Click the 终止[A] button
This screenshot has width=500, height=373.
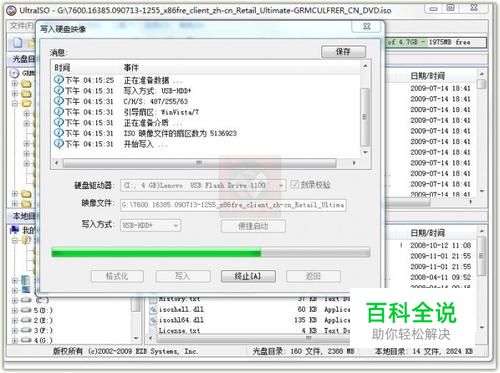click(x=248, y=276)
